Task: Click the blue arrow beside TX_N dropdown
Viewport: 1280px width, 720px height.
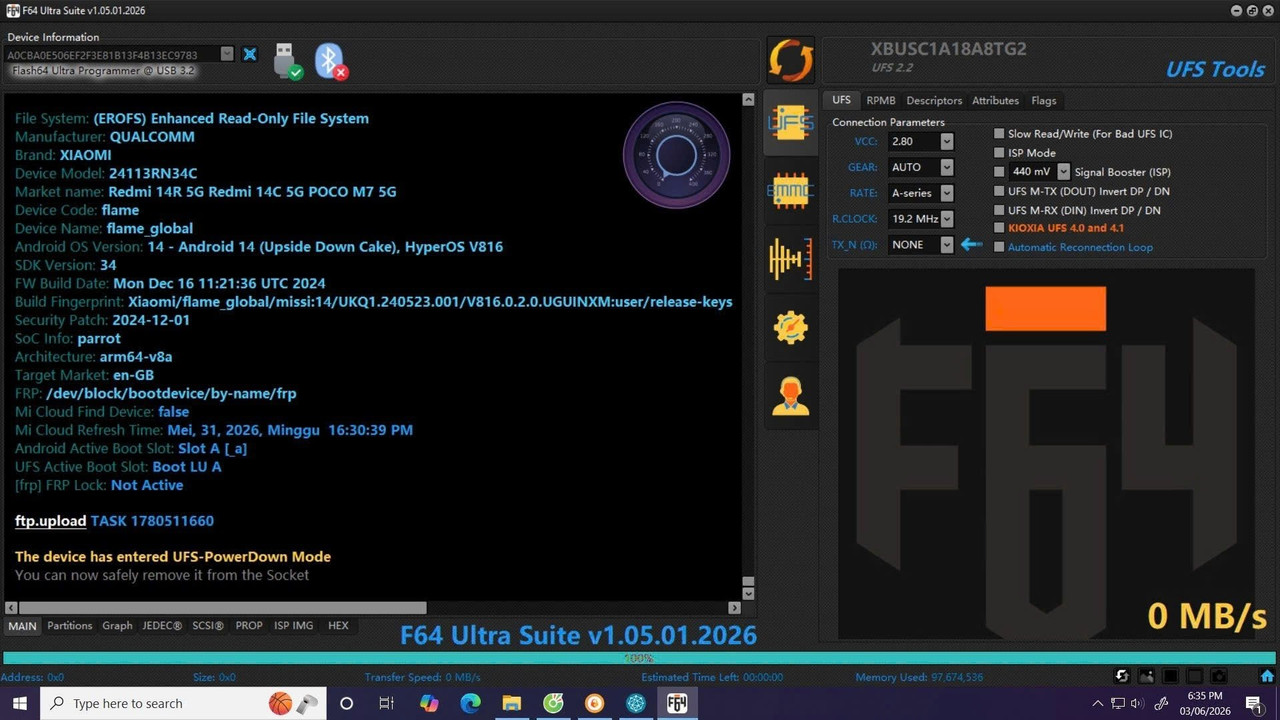Action: coord(971,244)
